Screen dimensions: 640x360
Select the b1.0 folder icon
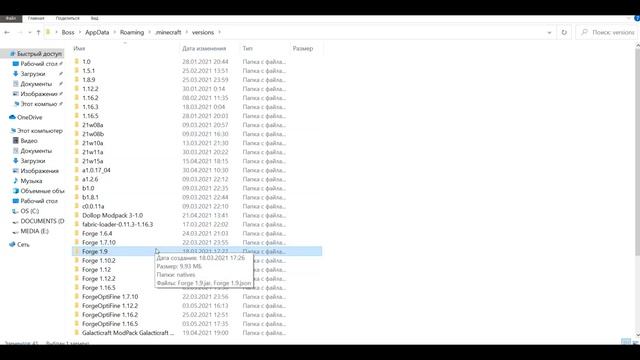[x=76, y=188]
